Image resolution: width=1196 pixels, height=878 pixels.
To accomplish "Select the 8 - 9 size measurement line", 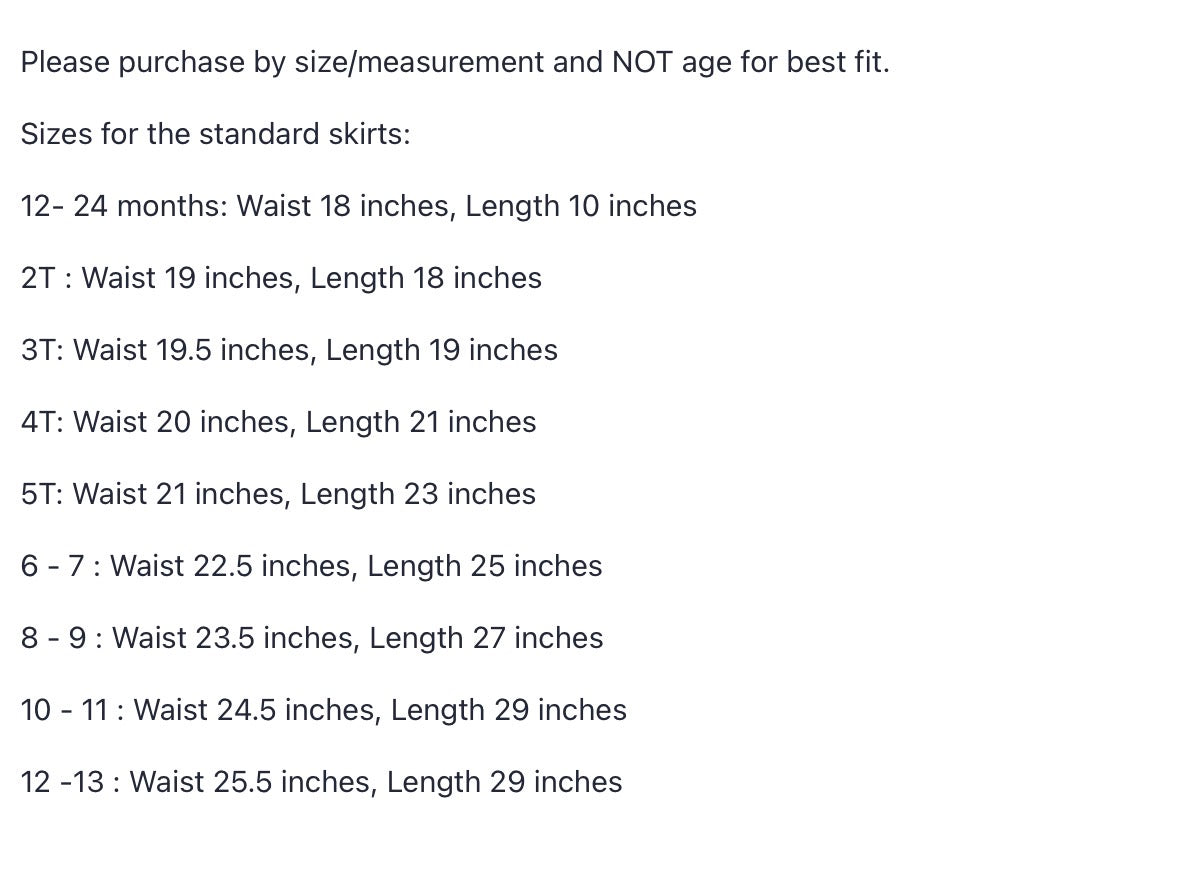I will [312, 638].
